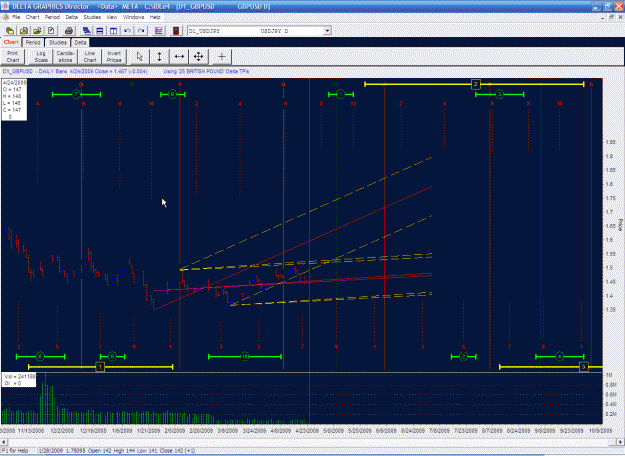Switch to the Studies tab

click(x=58, y=43)
